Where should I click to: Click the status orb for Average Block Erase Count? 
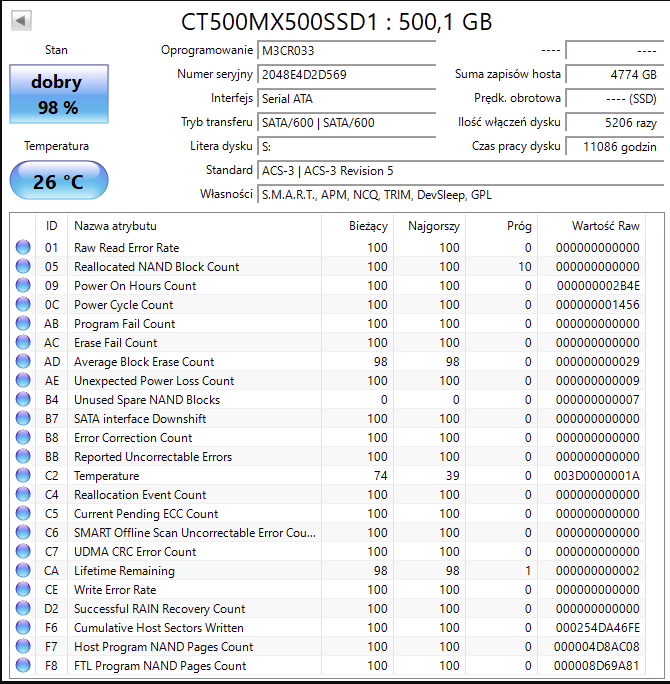(x=23, y=362)
